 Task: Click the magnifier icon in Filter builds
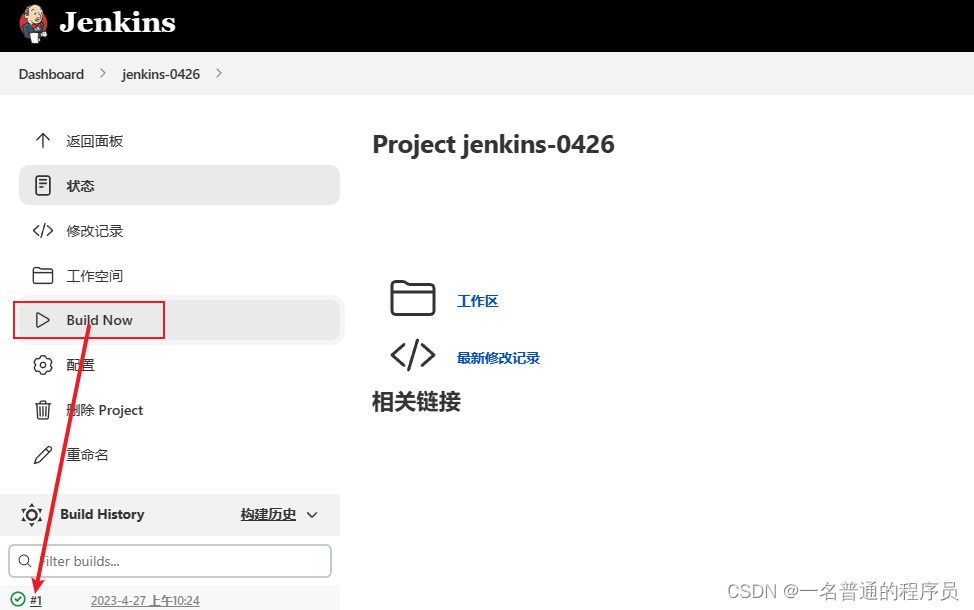(25, 561)
